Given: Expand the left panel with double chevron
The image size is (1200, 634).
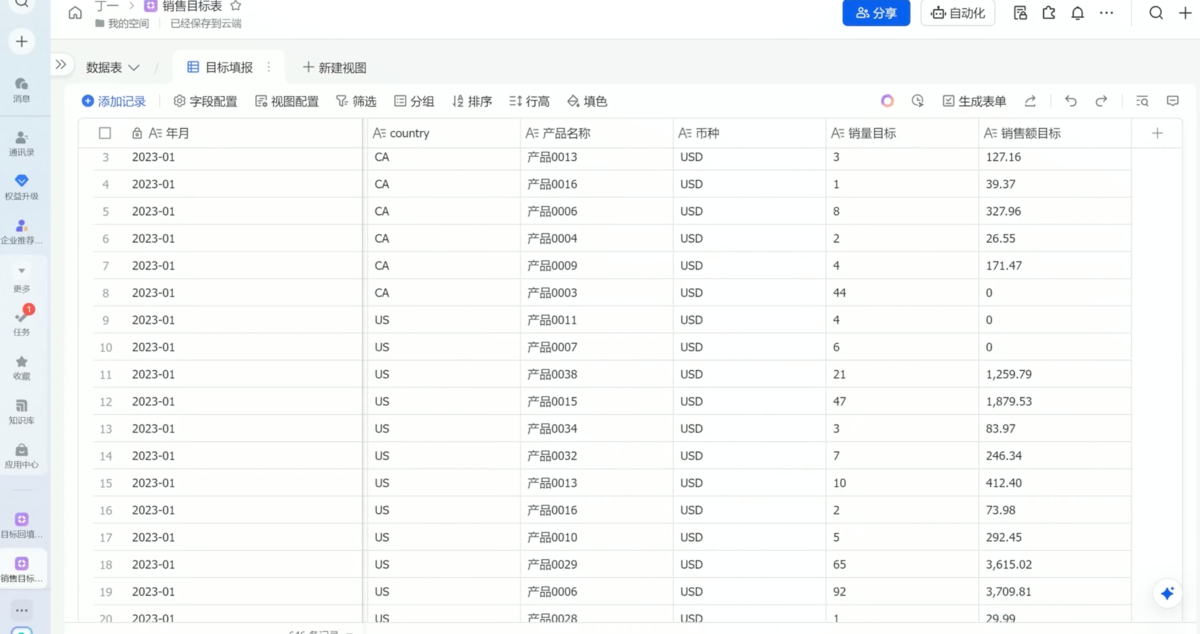Looking at the screenshot, I should tap(61, 65).
